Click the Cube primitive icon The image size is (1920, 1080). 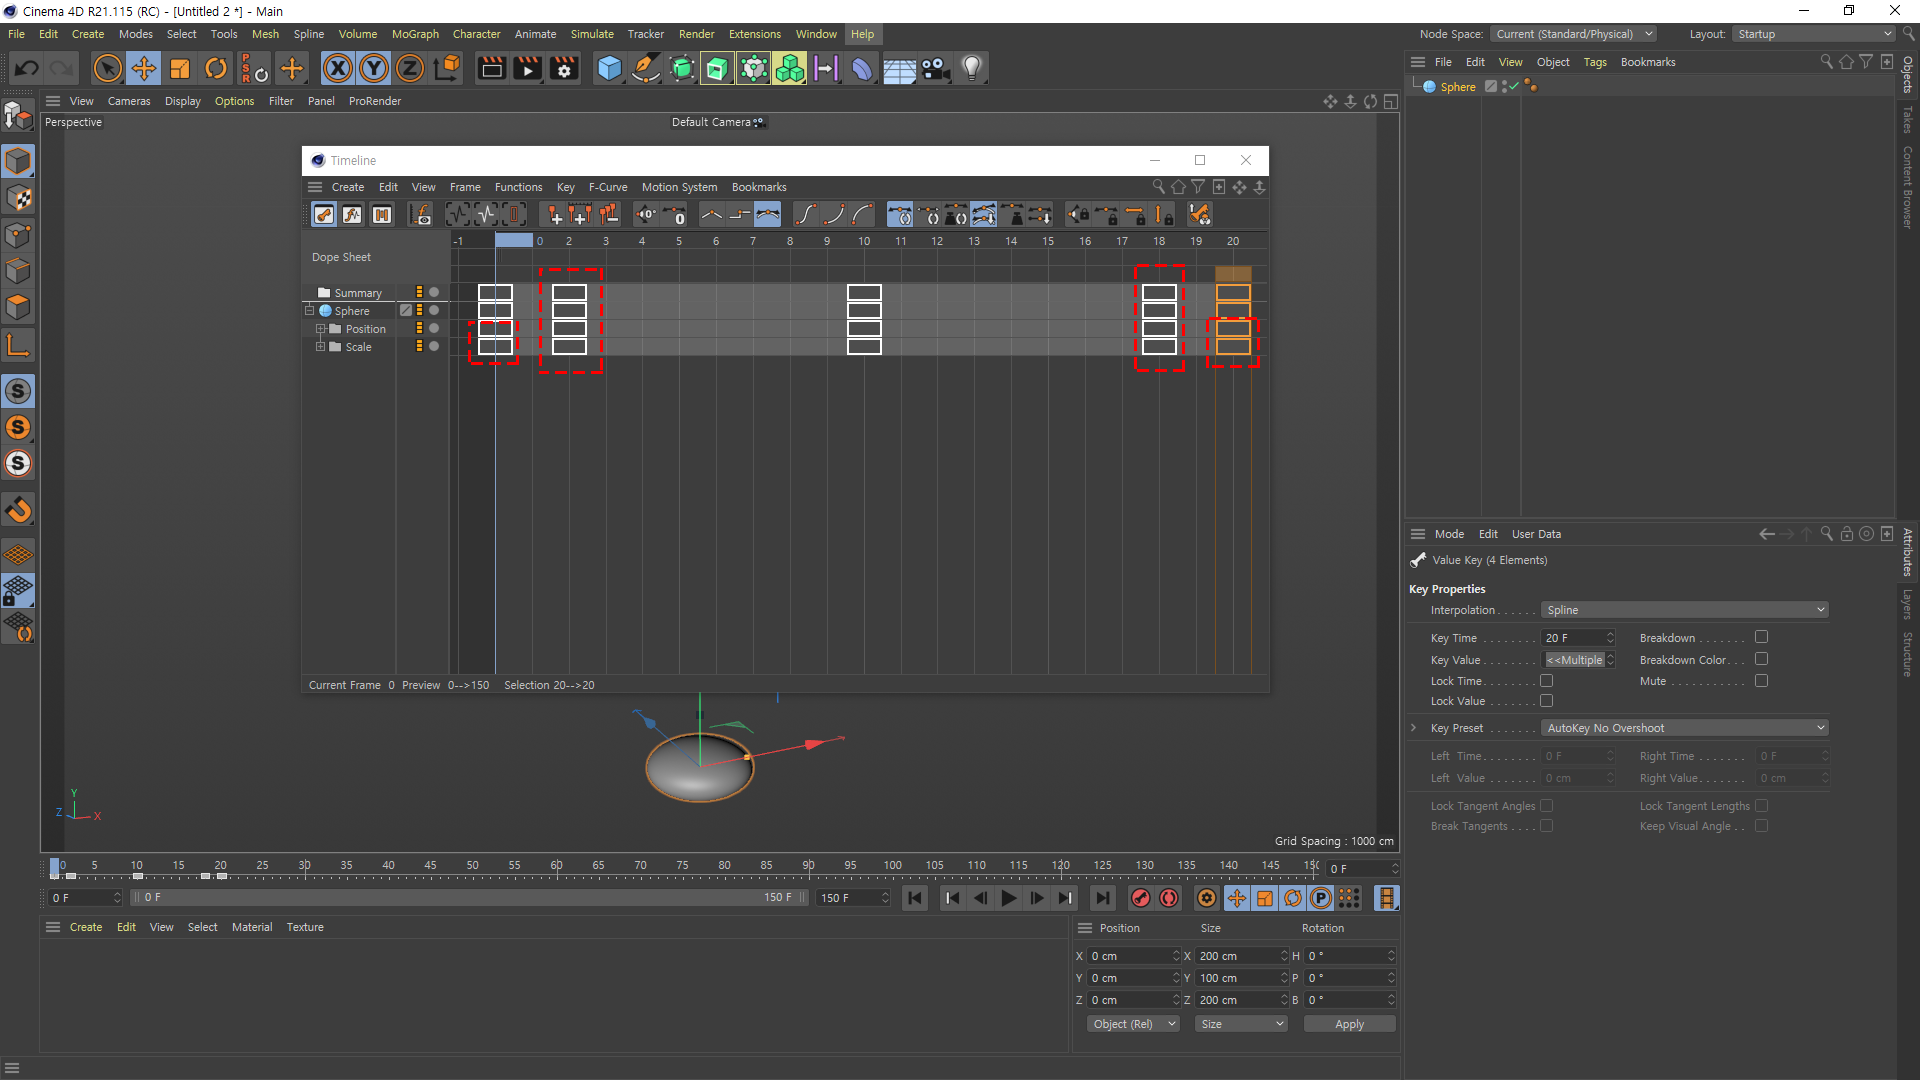pos(609,68)
